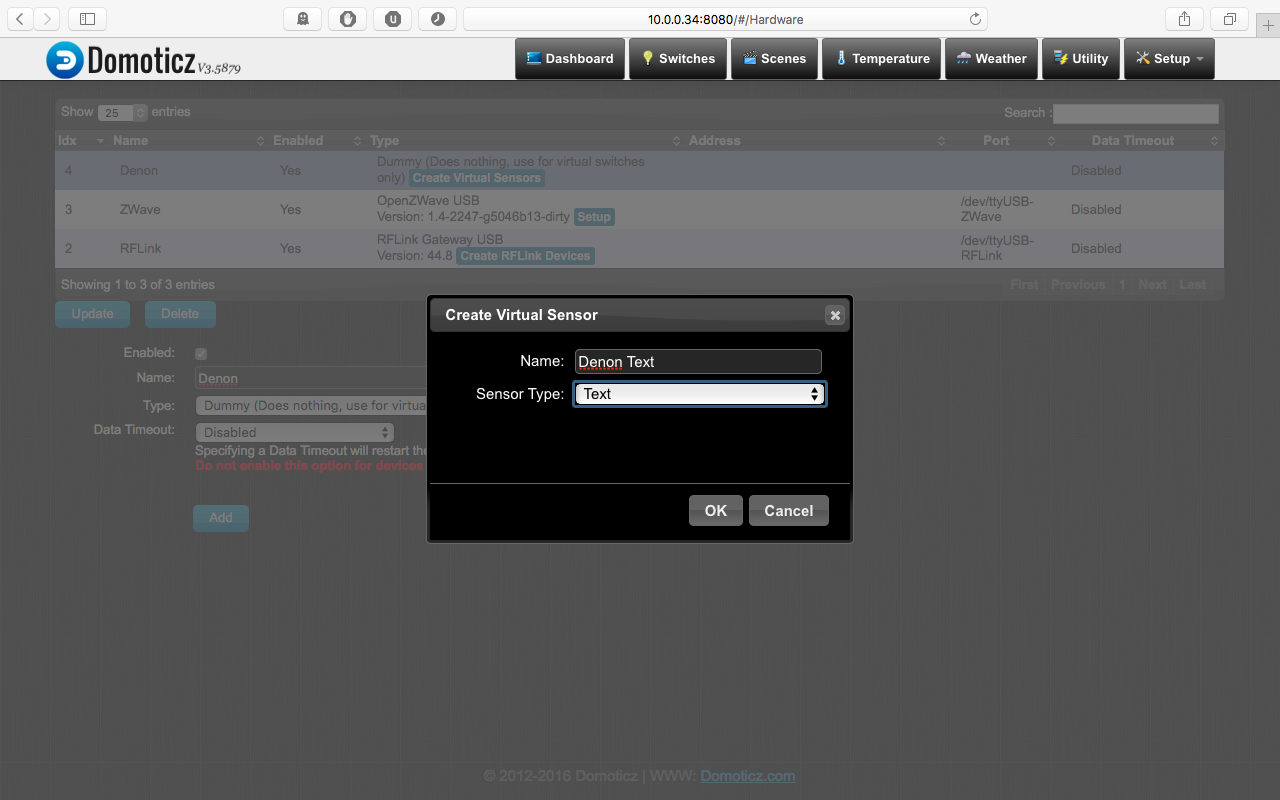Screen dimensions: 1280x800
Task: Select the RFLink name cell in the table
Action: pyautogui.click(x=140, y=249)
